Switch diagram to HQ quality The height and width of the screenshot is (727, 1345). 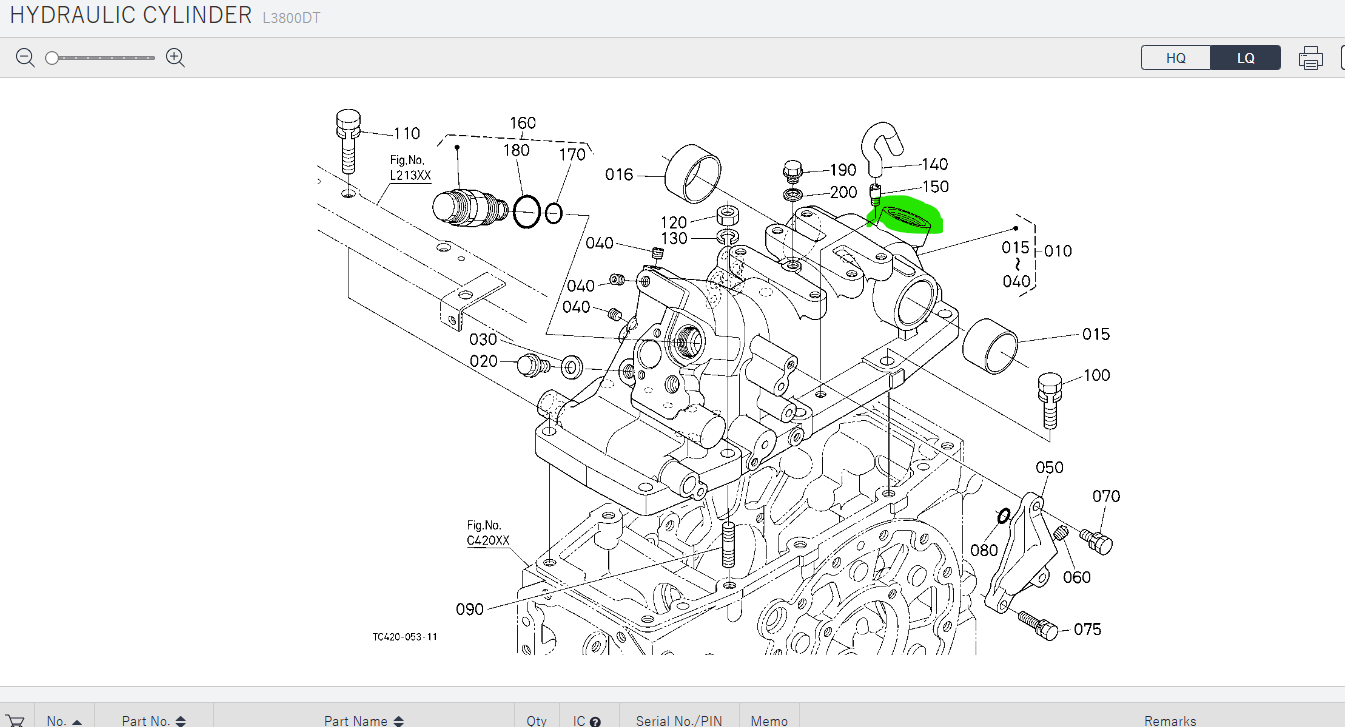1176,58
